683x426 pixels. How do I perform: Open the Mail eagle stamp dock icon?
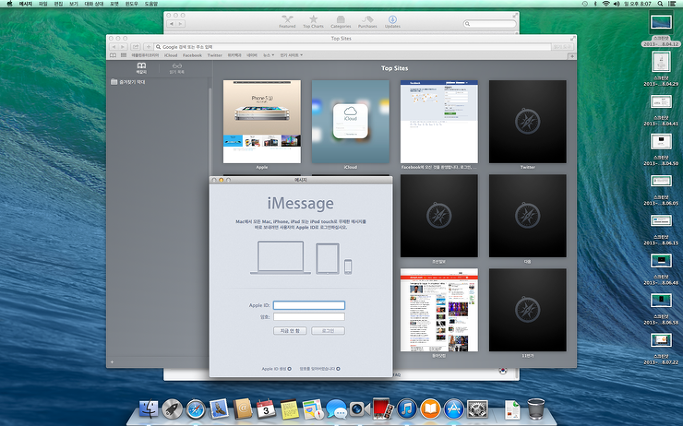pos(219,409)
